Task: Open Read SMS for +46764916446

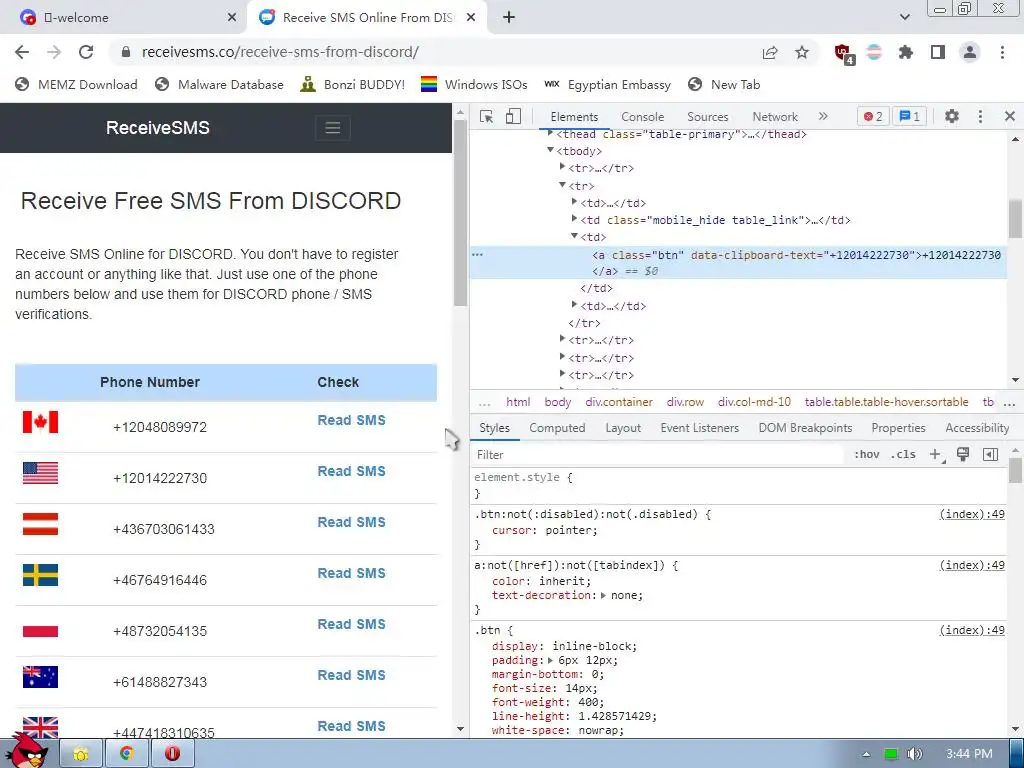Action: (351, 573)
